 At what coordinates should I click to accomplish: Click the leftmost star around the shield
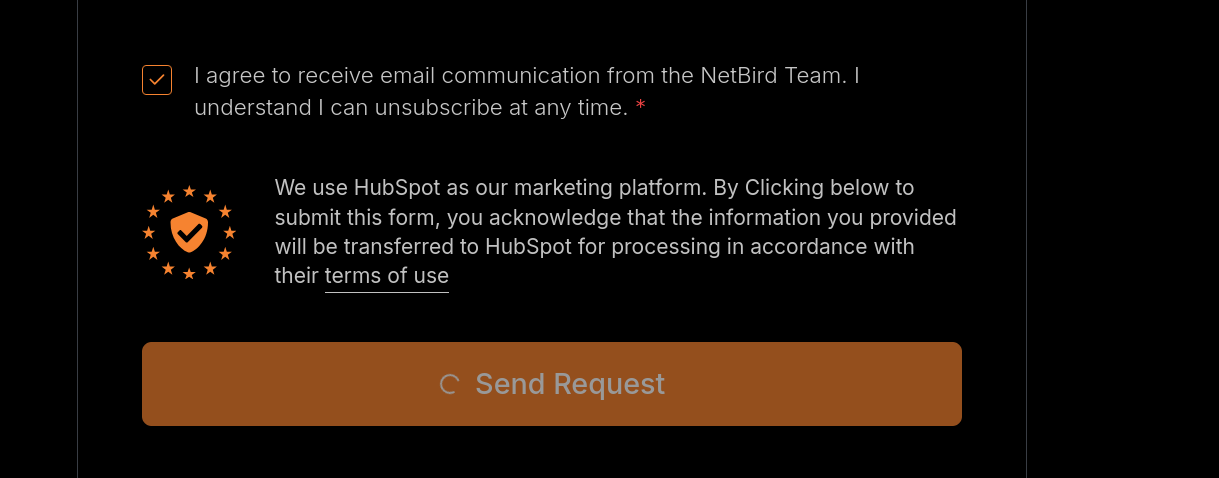pos(149,233)
